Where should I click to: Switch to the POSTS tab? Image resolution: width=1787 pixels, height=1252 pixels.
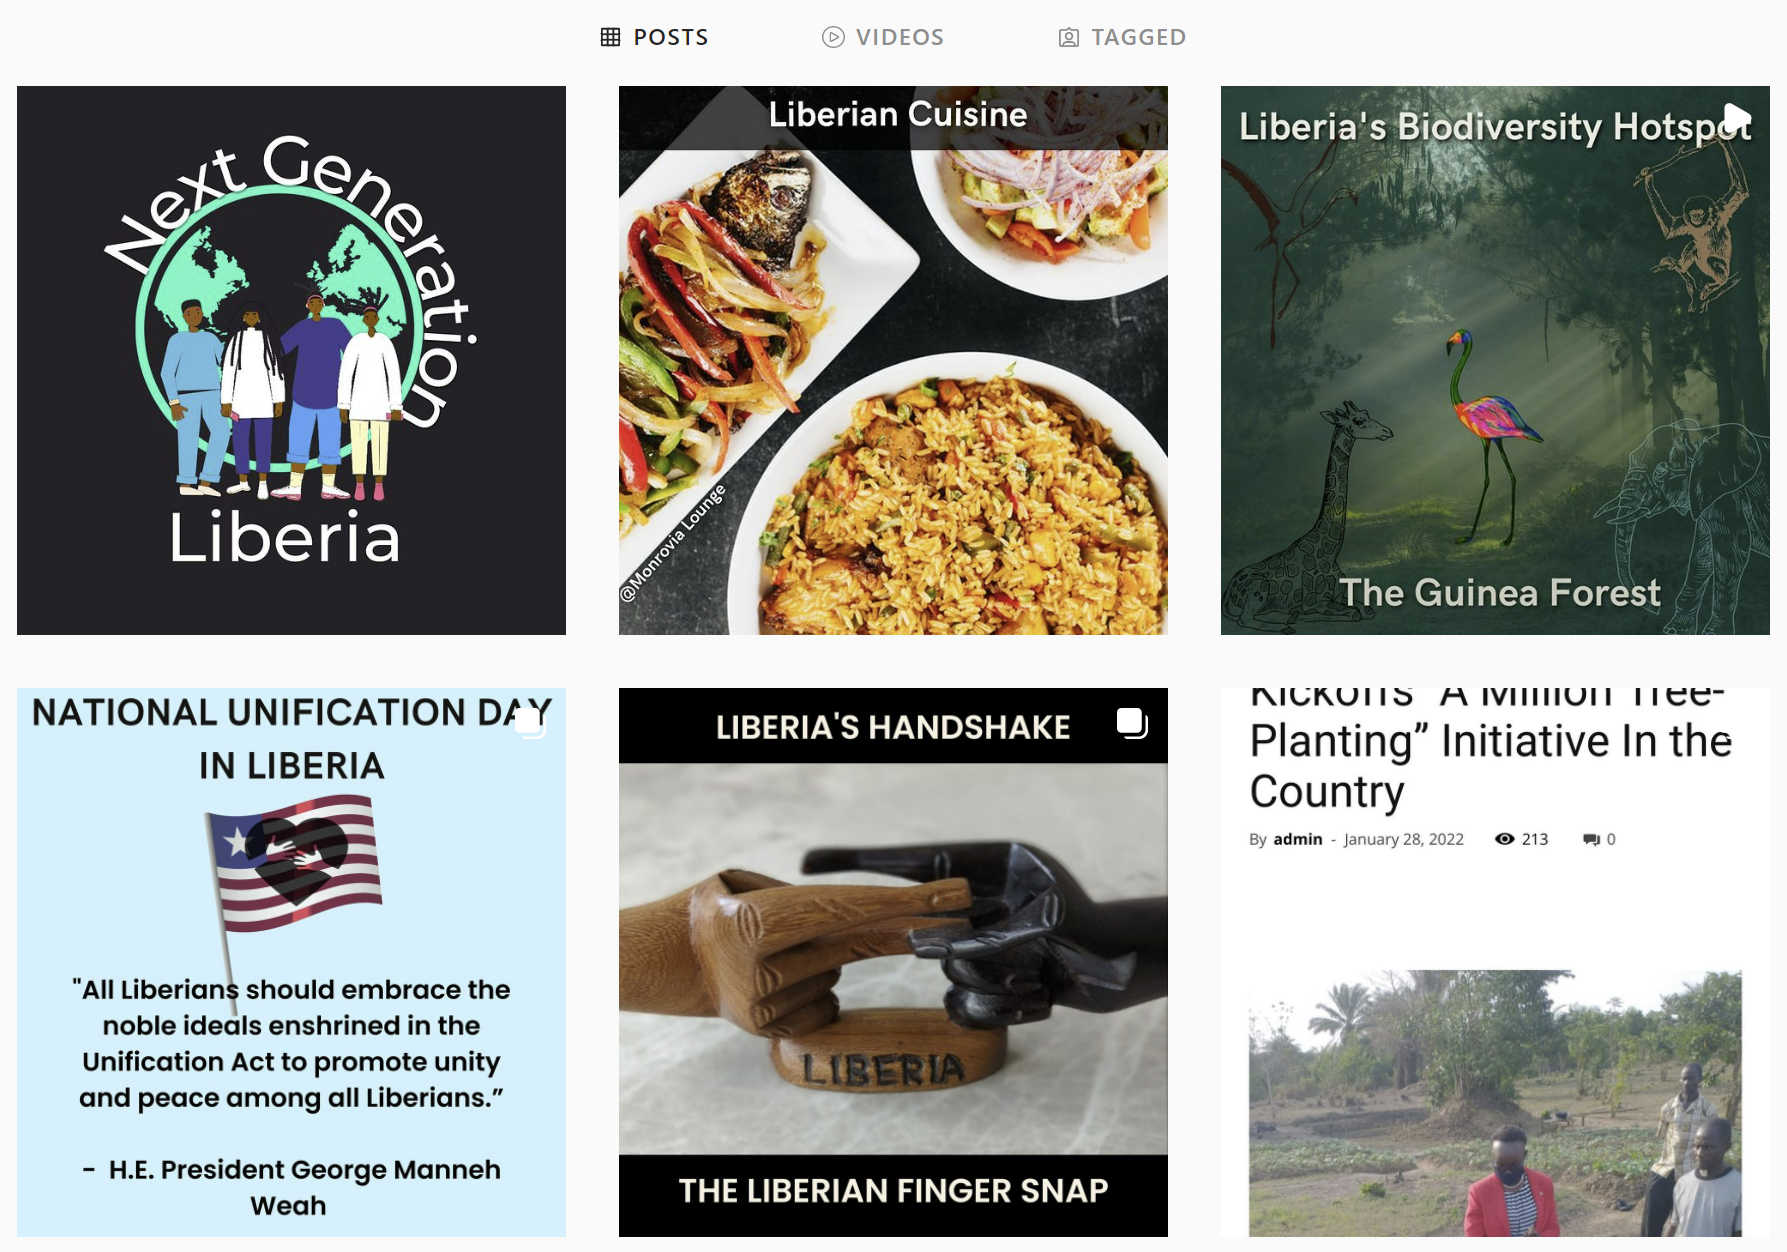[654, 37]
